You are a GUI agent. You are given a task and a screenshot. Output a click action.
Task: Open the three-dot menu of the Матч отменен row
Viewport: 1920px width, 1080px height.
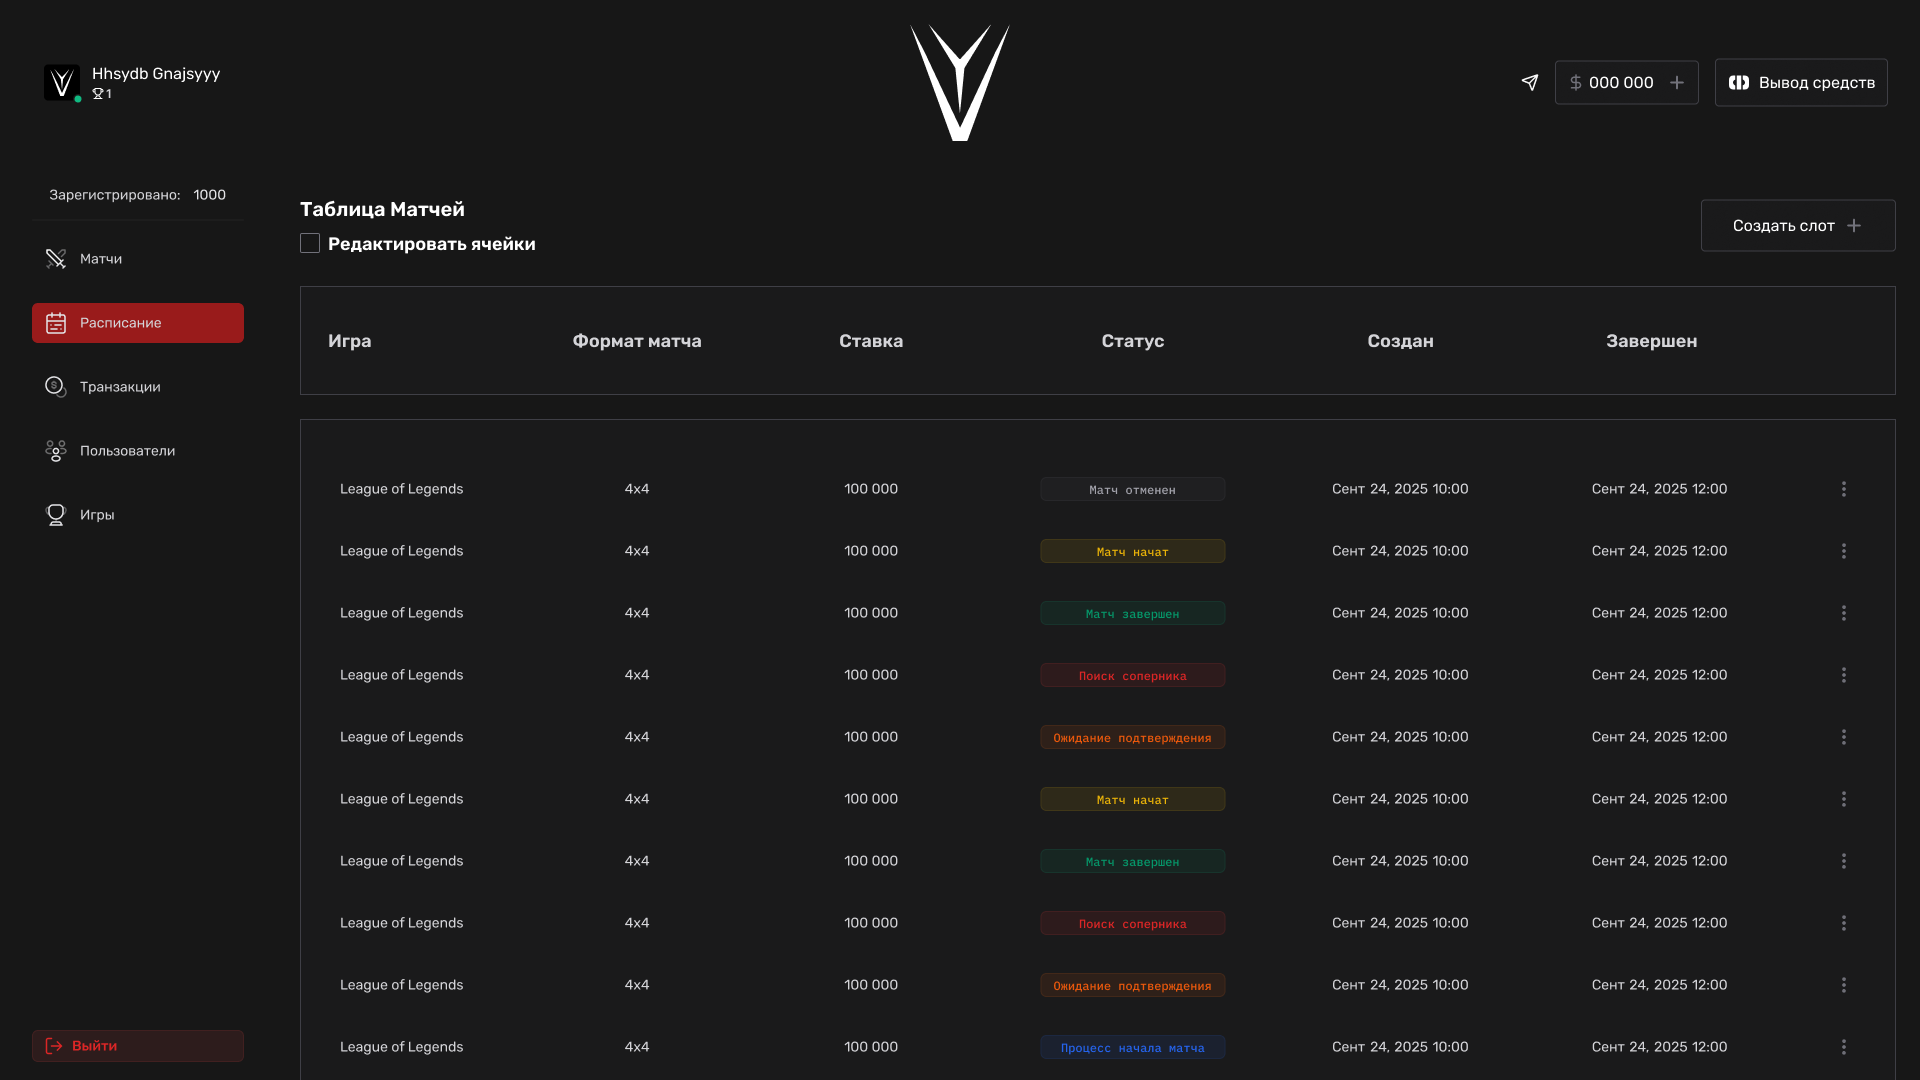coord(1844,489)
